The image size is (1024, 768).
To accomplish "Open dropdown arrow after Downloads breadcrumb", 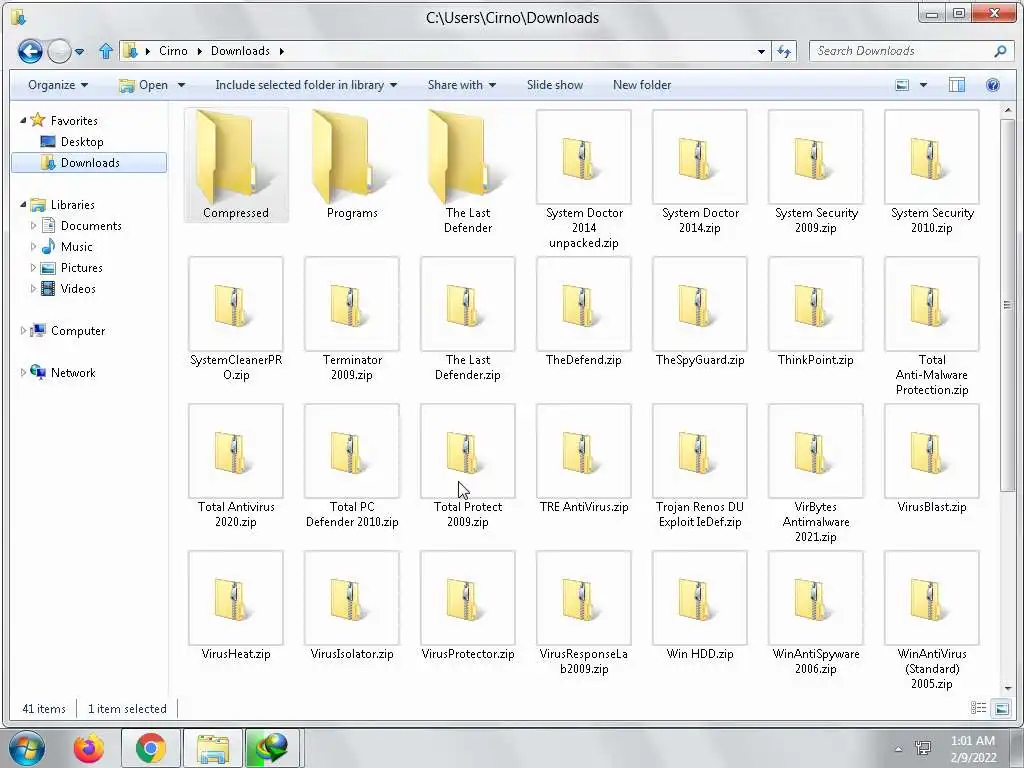I will 281,51.
